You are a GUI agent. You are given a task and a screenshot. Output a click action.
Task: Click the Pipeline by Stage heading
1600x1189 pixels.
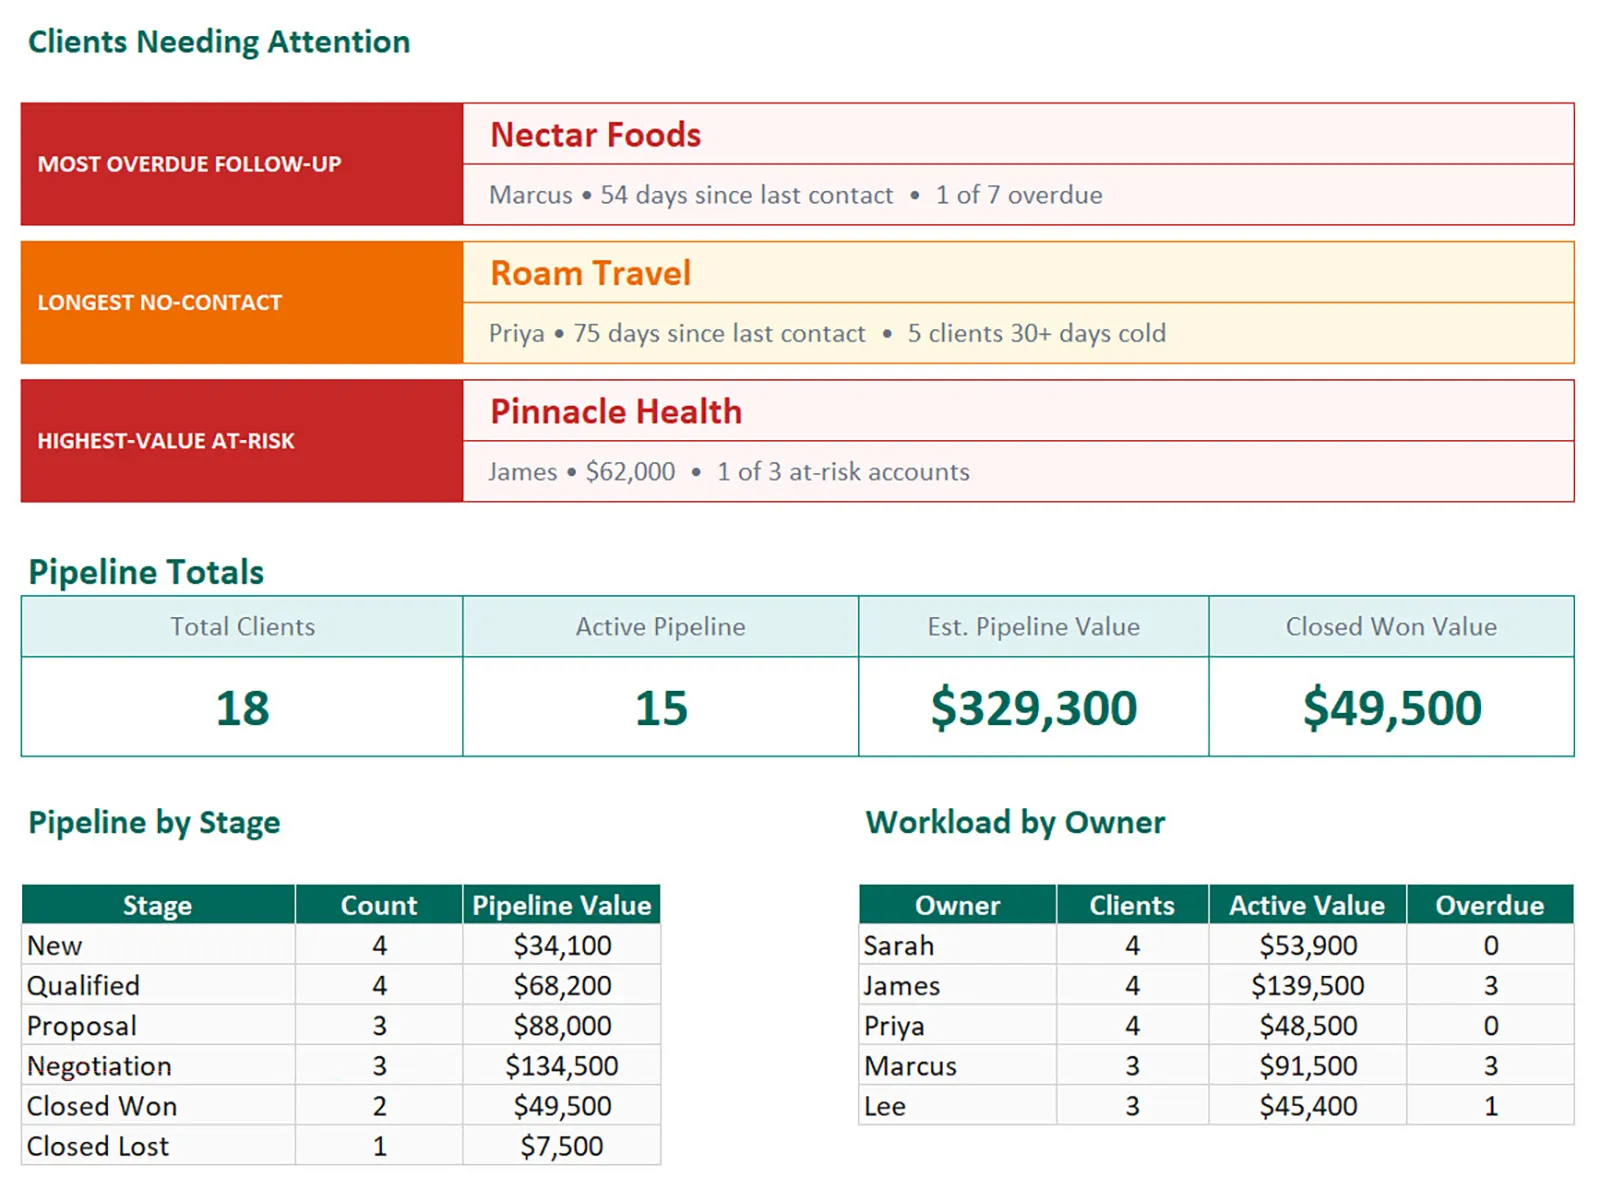tap(153, 822)
